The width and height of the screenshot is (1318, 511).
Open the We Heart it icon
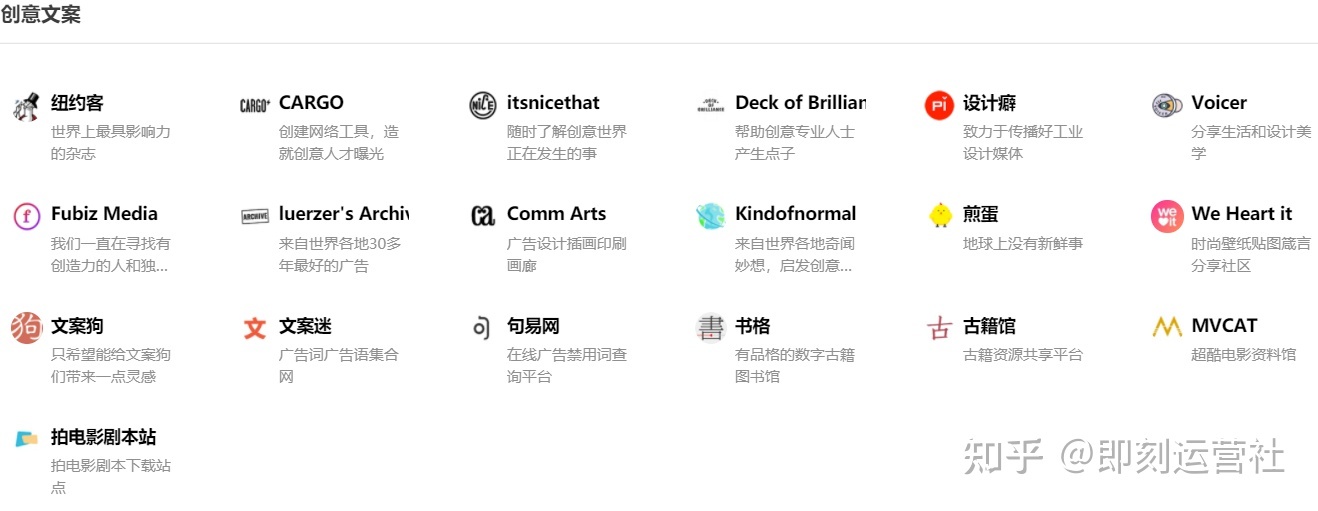pos(1167,216)
